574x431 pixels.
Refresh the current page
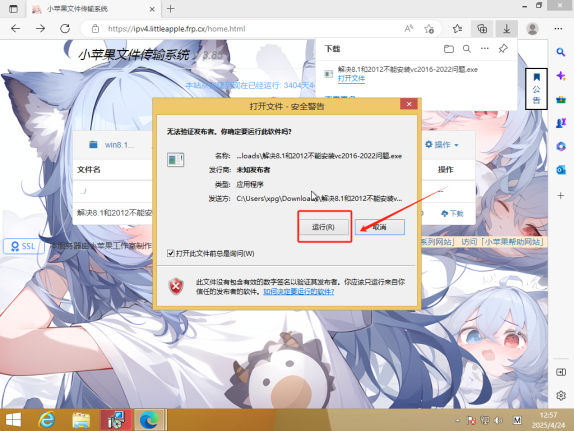coord(65,29)
